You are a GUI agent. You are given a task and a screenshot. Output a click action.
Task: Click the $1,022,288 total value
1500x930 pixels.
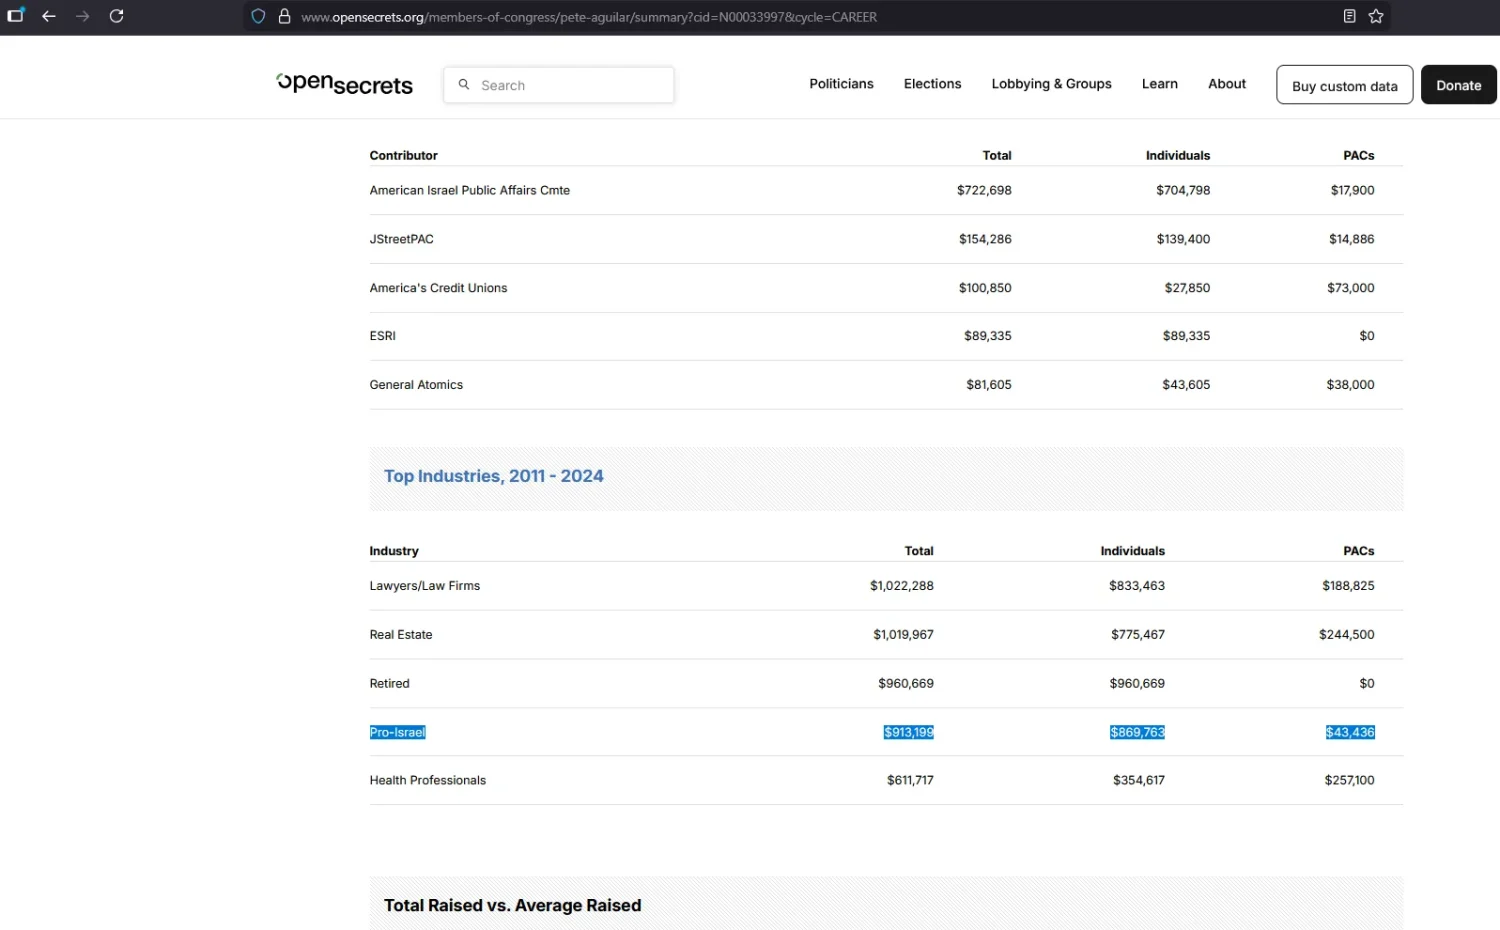[901, 586]
